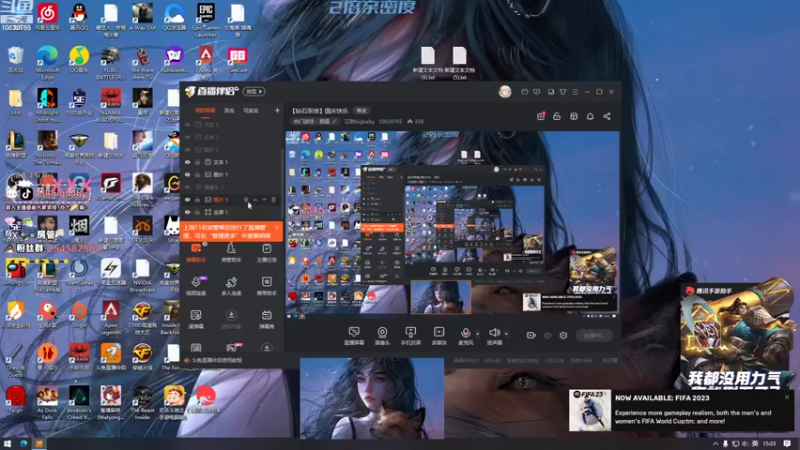Add a 多媒体 media source

pos(439,336)
